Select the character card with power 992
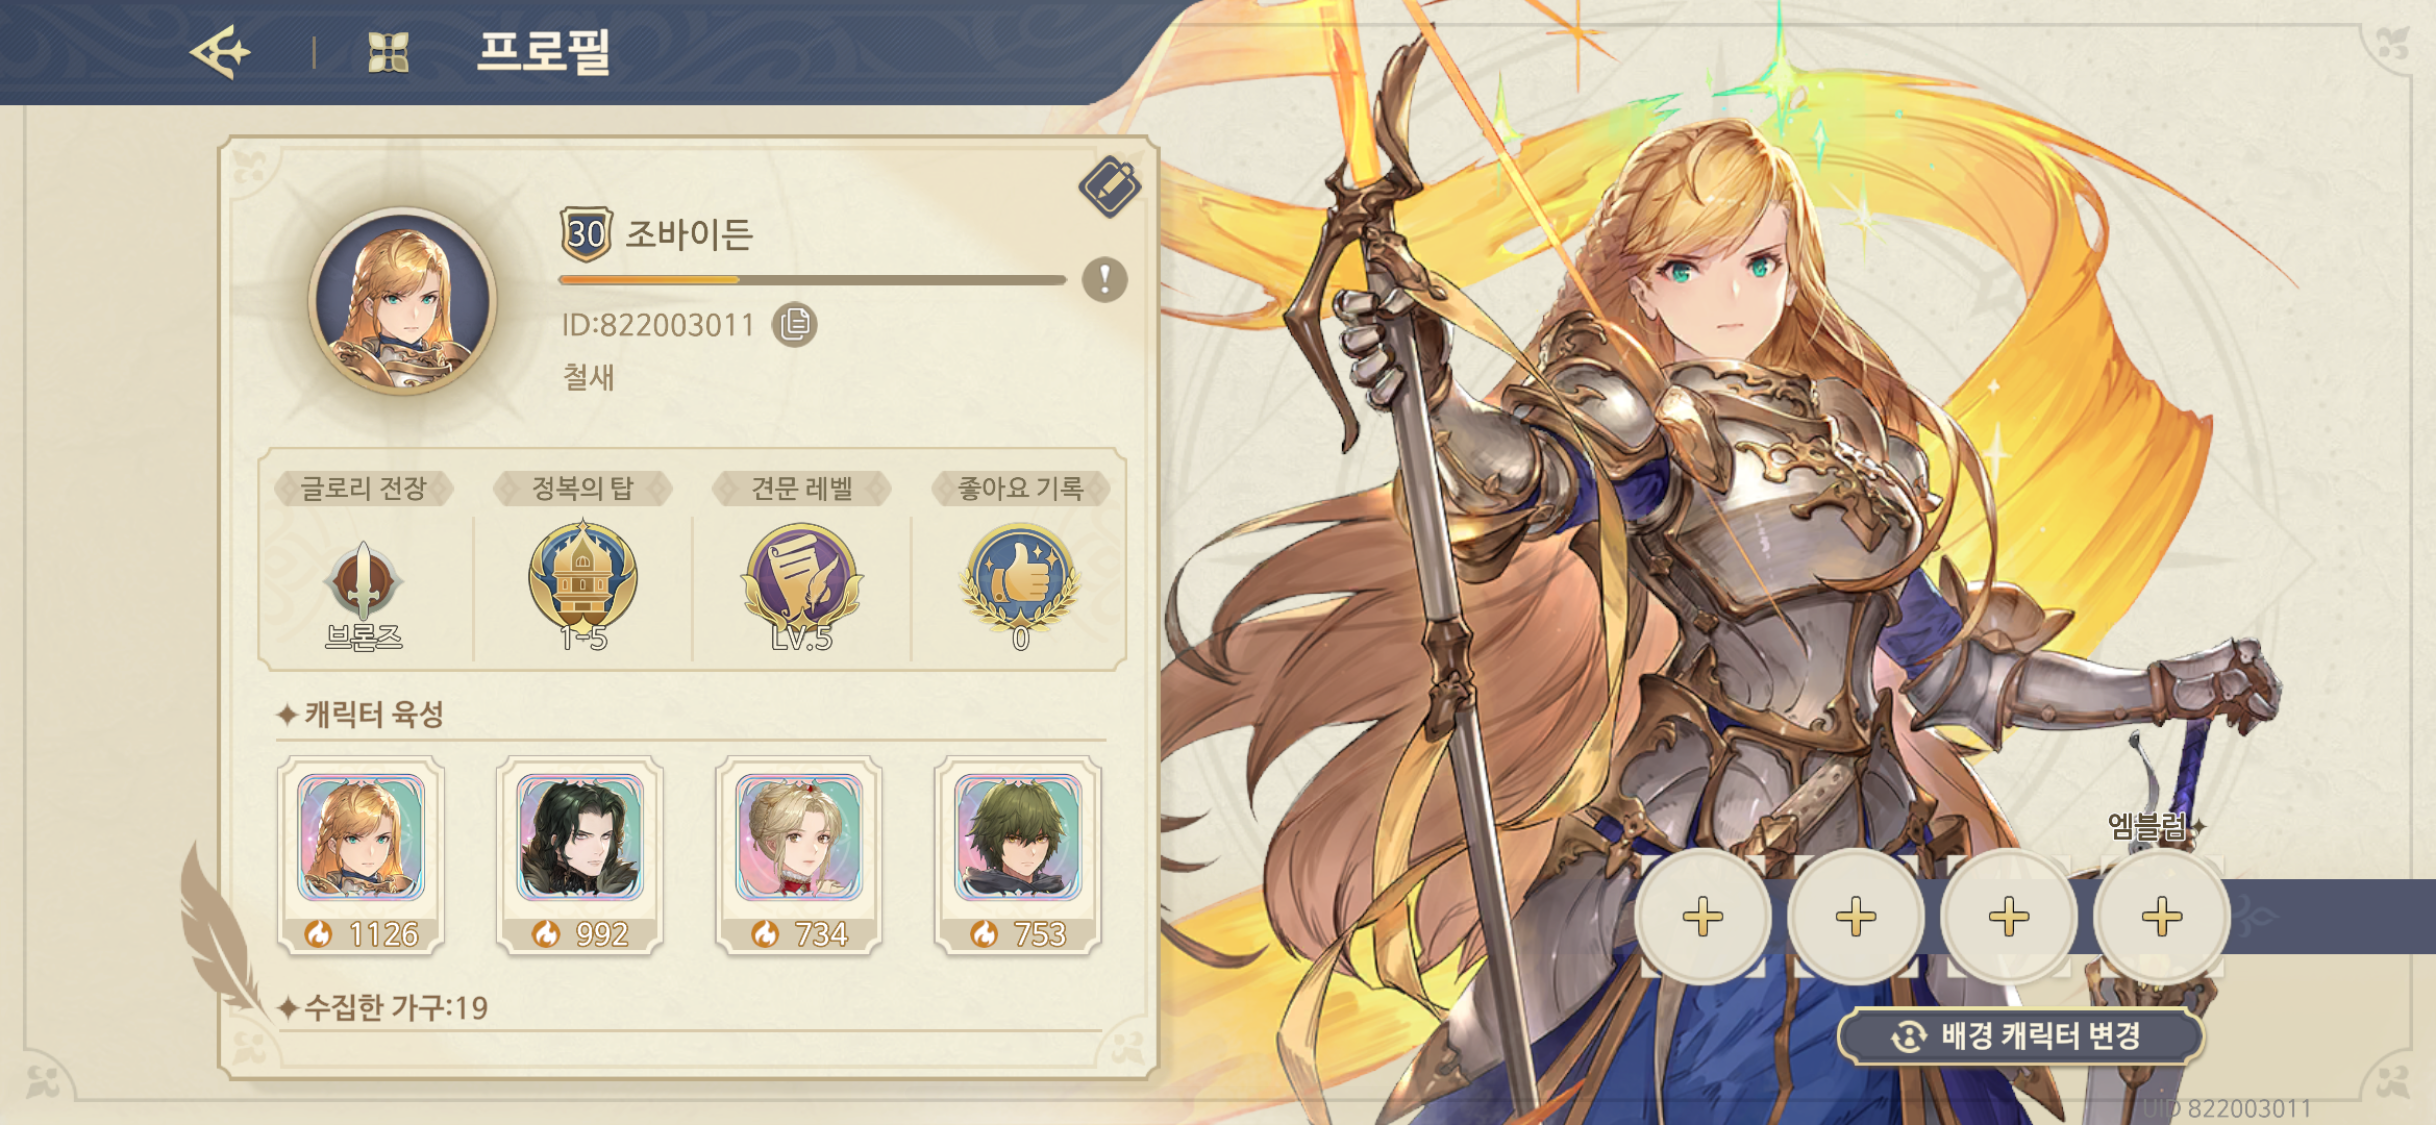Image resolution: width=2436 pixels, height=1125 pixels. pos(581,855)
